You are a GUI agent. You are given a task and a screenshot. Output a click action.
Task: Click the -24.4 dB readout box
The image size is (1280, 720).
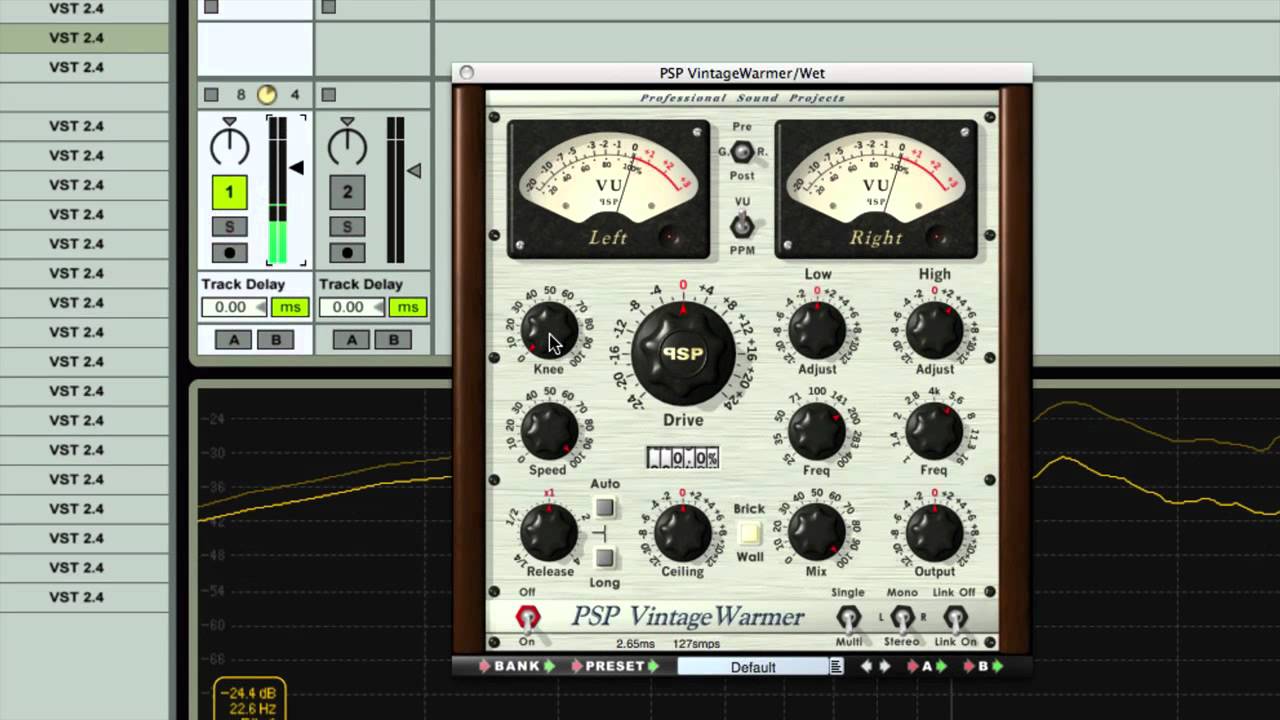click(250, 698)
